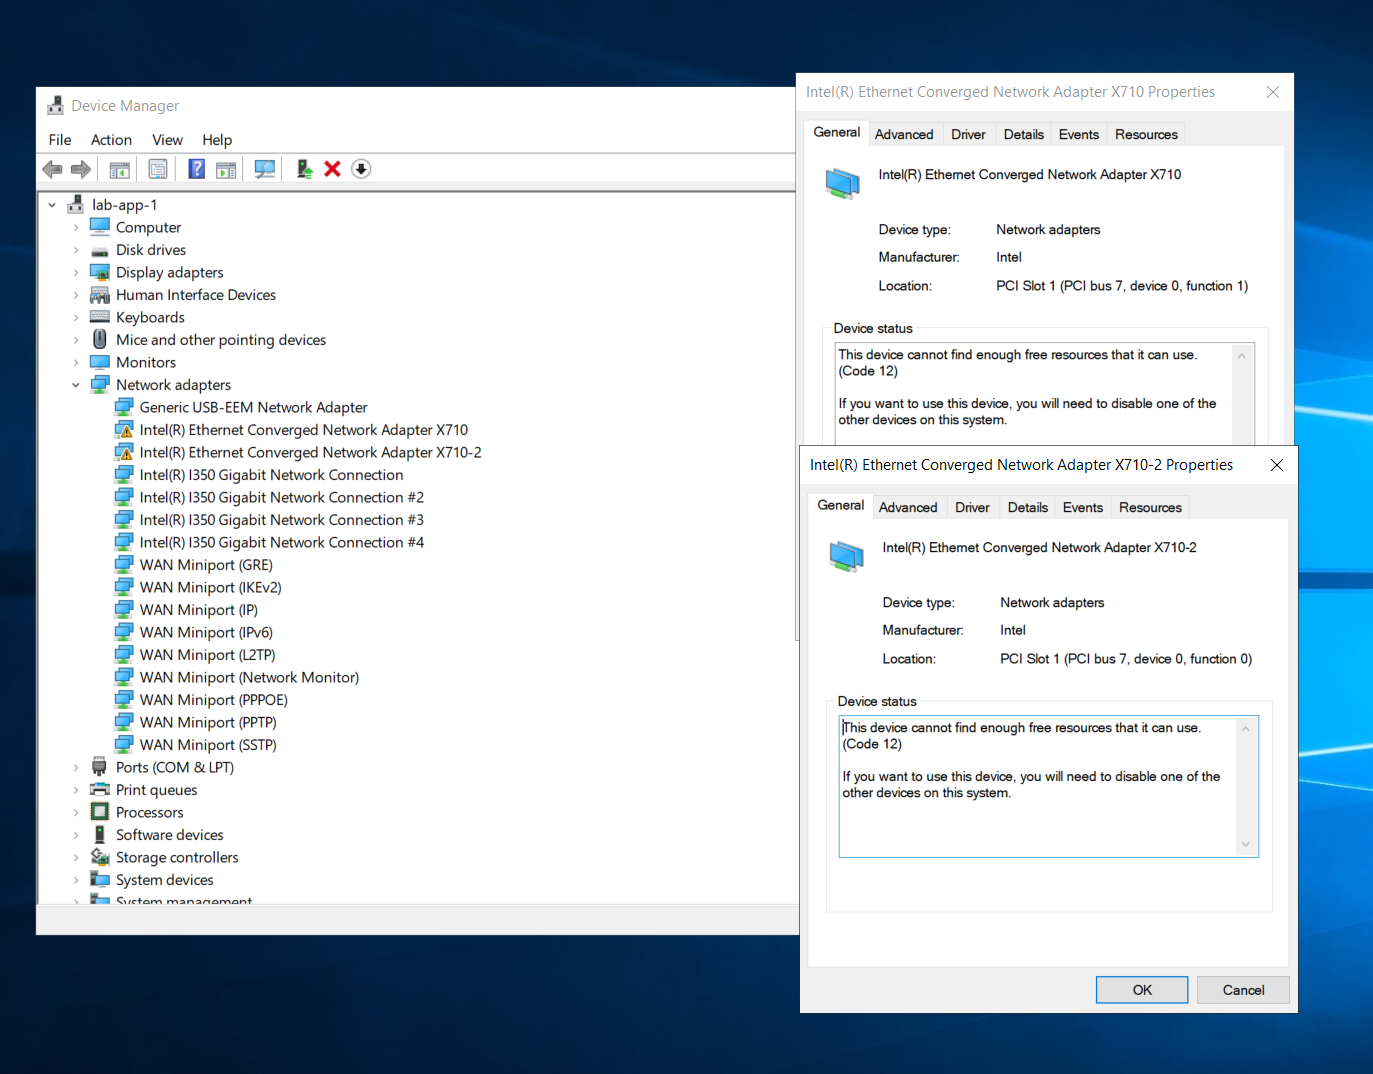The image size is (1373, 1074).
Task: Click the Forward arrow in Device Manager toolbar
Action: tap(81, 169)
